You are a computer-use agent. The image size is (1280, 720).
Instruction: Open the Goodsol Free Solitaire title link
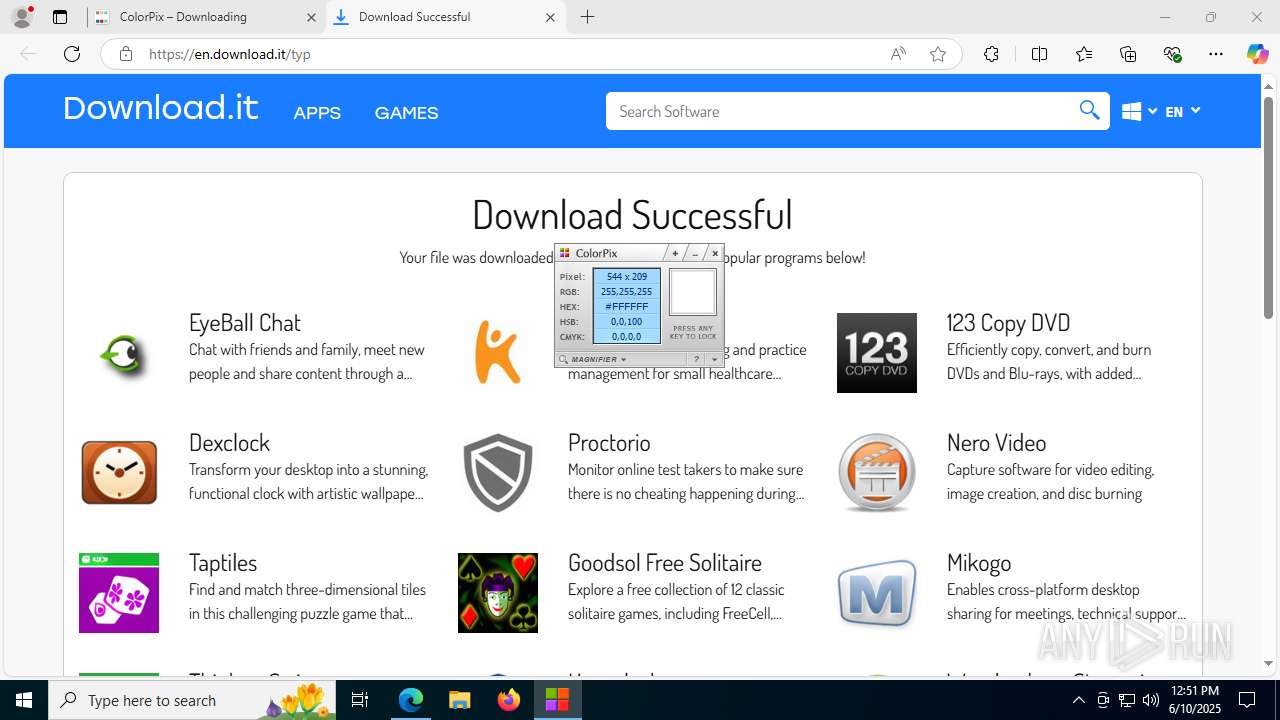(x=665, y=562)
